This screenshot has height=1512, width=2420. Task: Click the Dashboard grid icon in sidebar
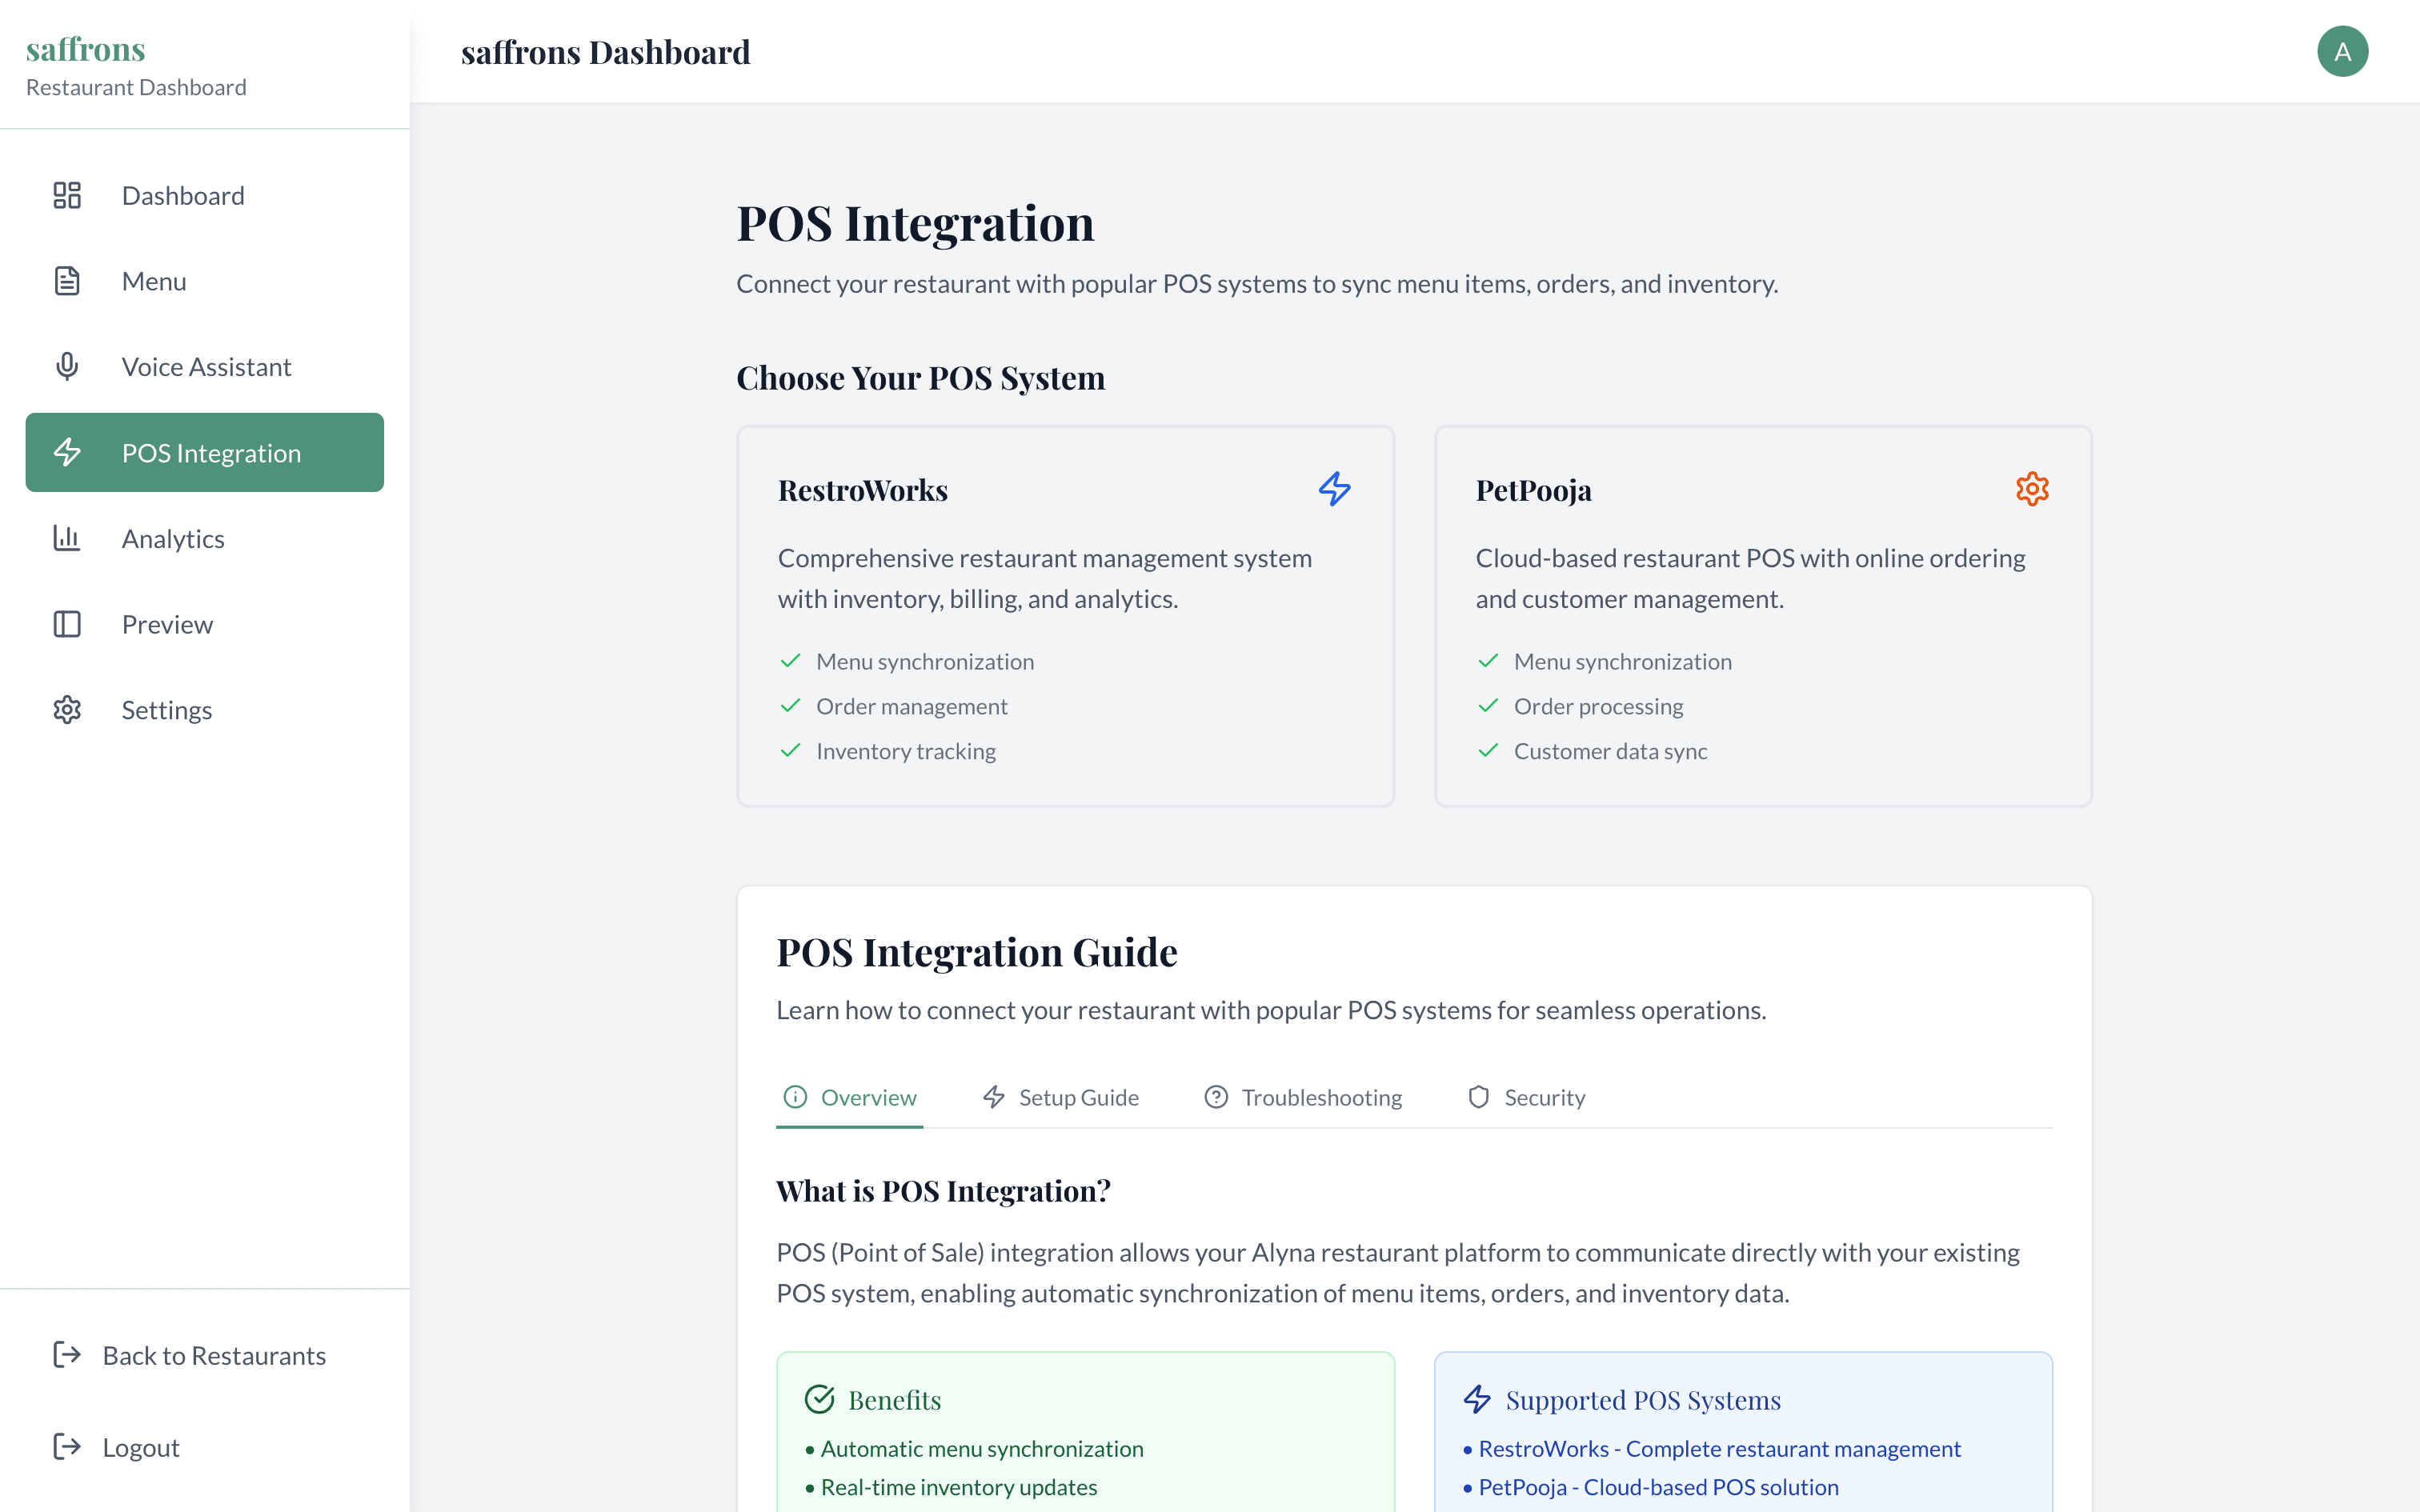(x=67, y=195)
